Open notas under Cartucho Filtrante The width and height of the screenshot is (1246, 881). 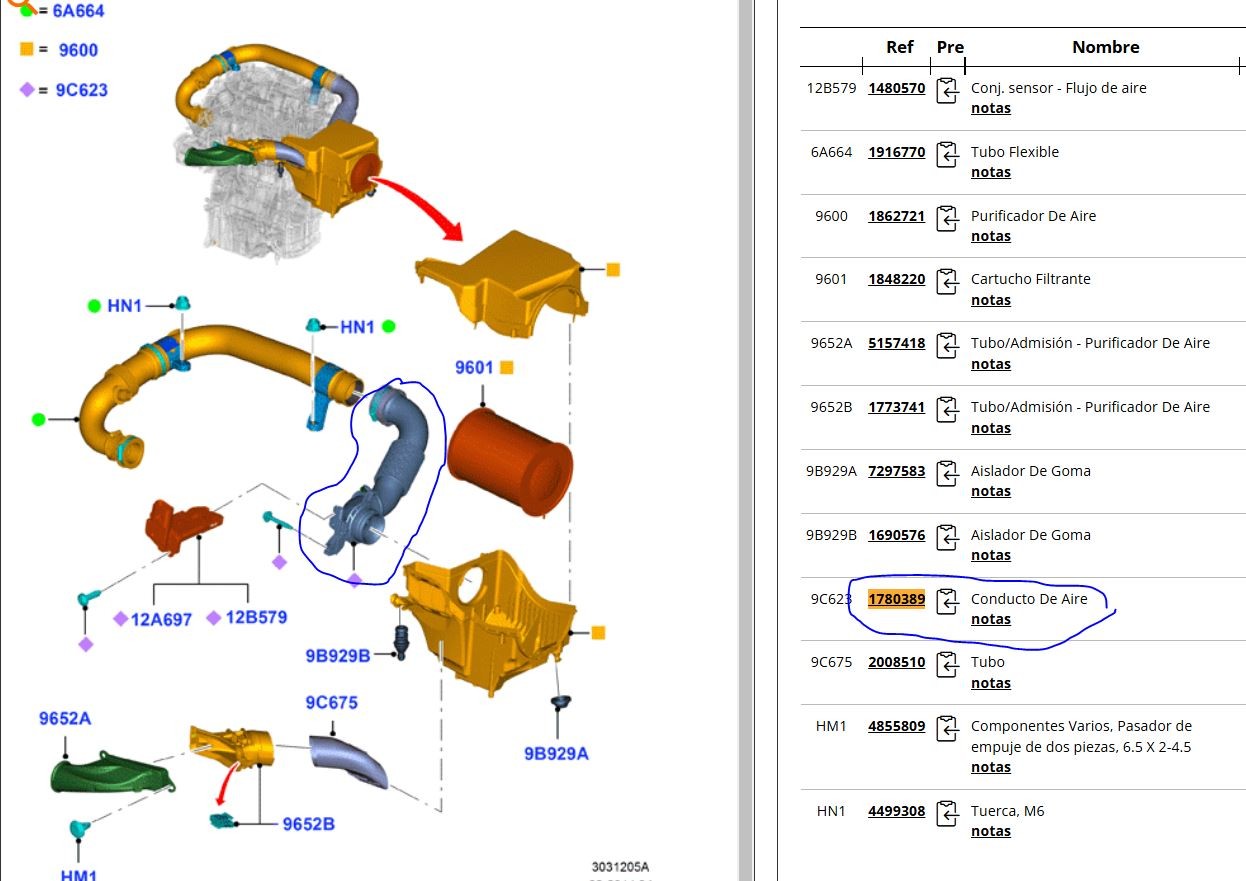[990, 300]
